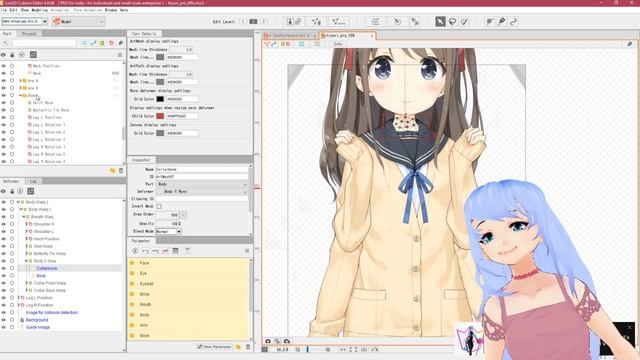Click the search magnifier in Part palette
The image size is (640, 360).
point(6,43)
